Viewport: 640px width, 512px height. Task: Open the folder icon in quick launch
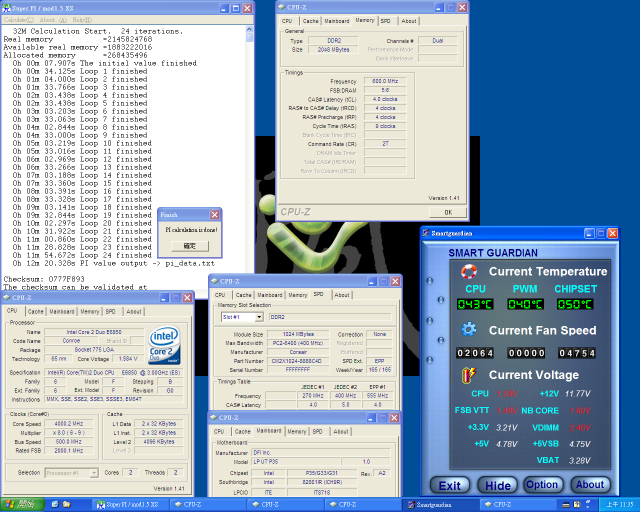coord(67,505)
